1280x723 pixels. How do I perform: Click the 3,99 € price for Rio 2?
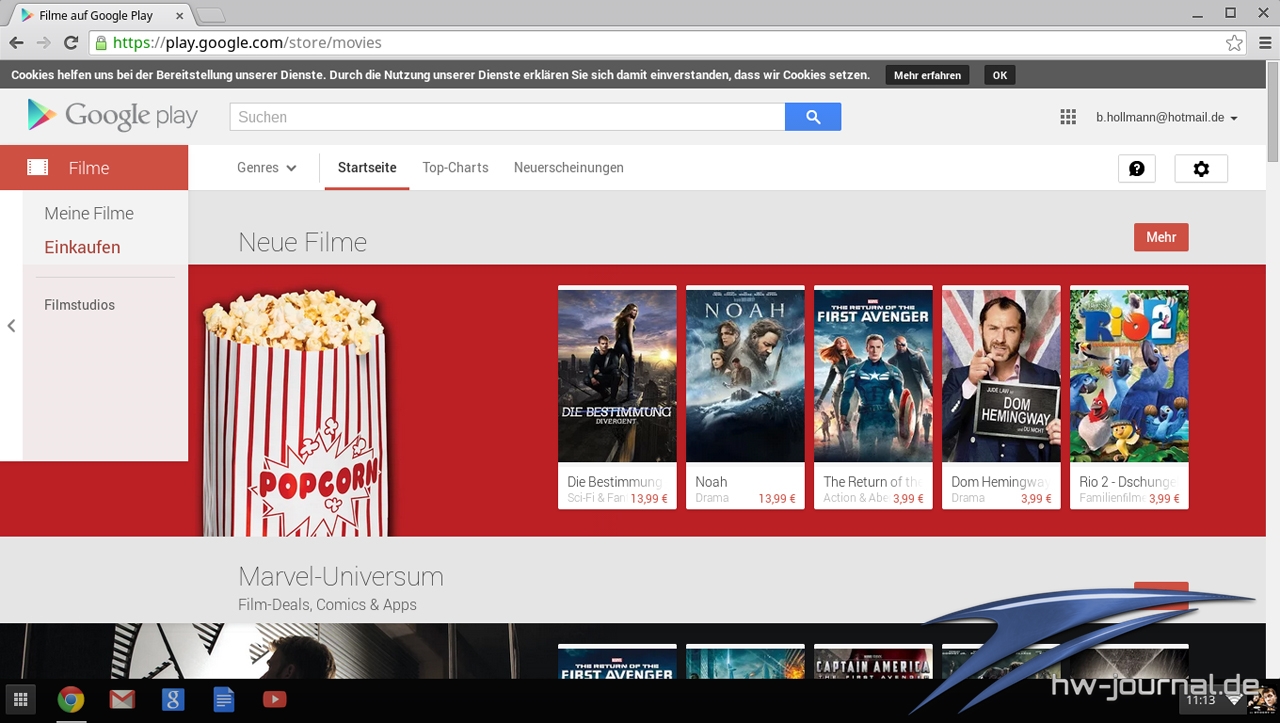[1164, 498]
